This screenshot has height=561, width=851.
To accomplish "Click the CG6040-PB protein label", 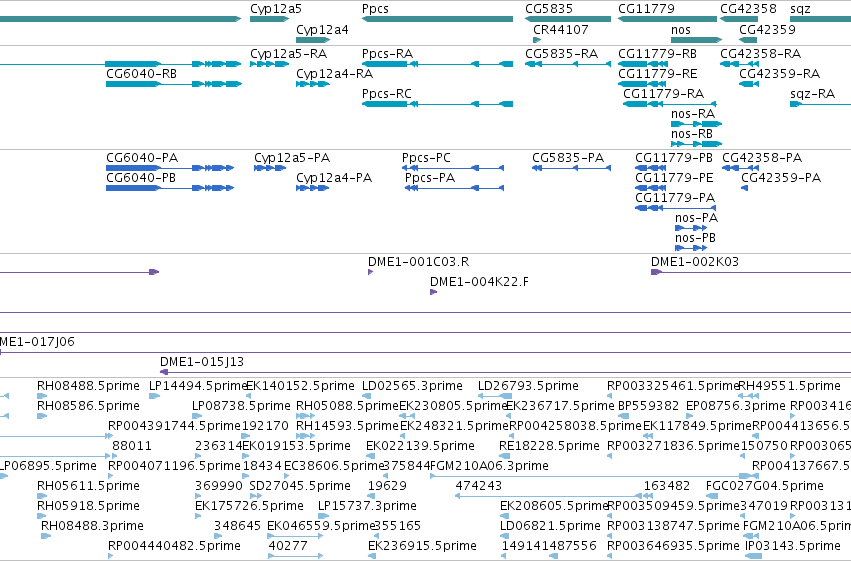I will pos(141,178).
